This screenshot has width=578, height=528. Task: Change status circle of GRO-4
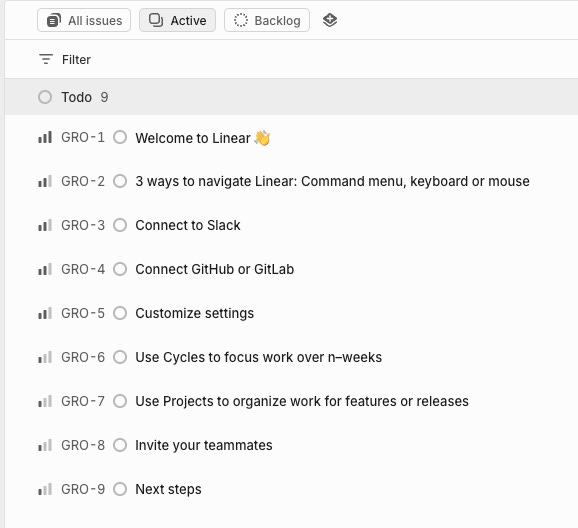coord(120,269)
